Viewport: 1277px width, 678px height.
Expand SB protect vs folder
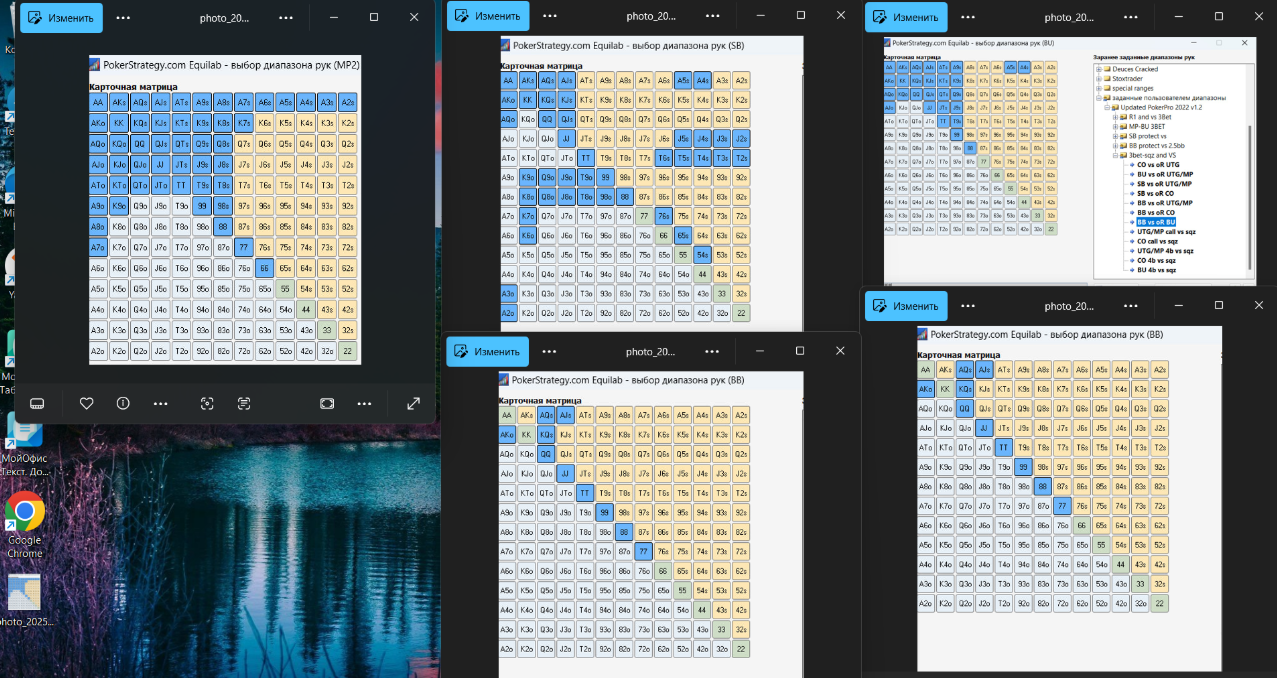click(1115, 136)
